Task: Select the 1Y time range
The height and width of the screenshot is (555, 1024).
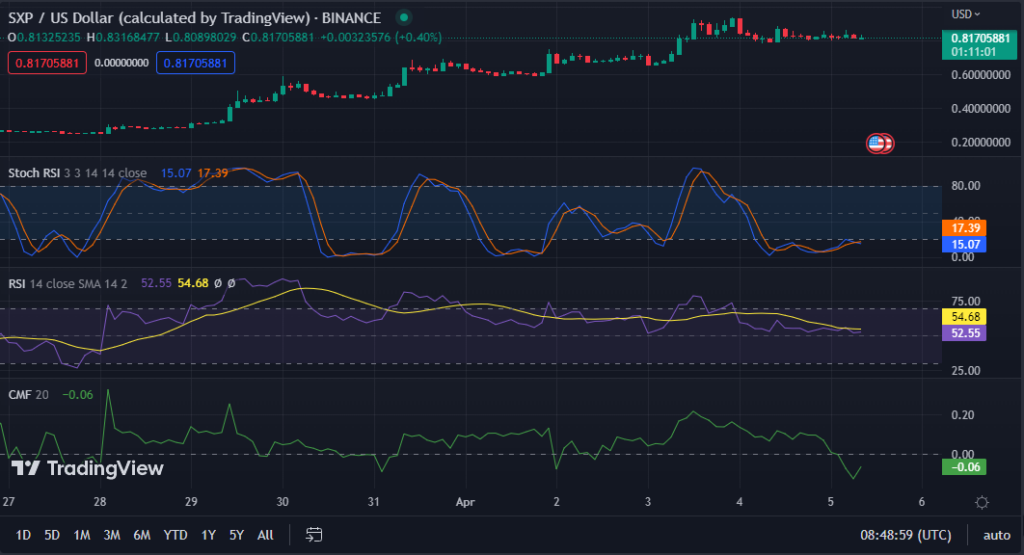Action: click(208, 535)
